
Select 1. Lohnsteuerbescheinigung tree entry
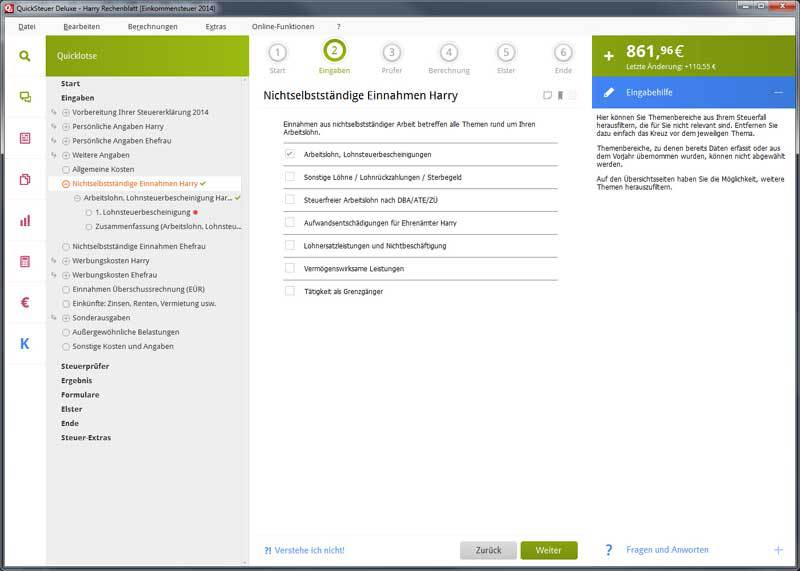click(x=142, y=212)
